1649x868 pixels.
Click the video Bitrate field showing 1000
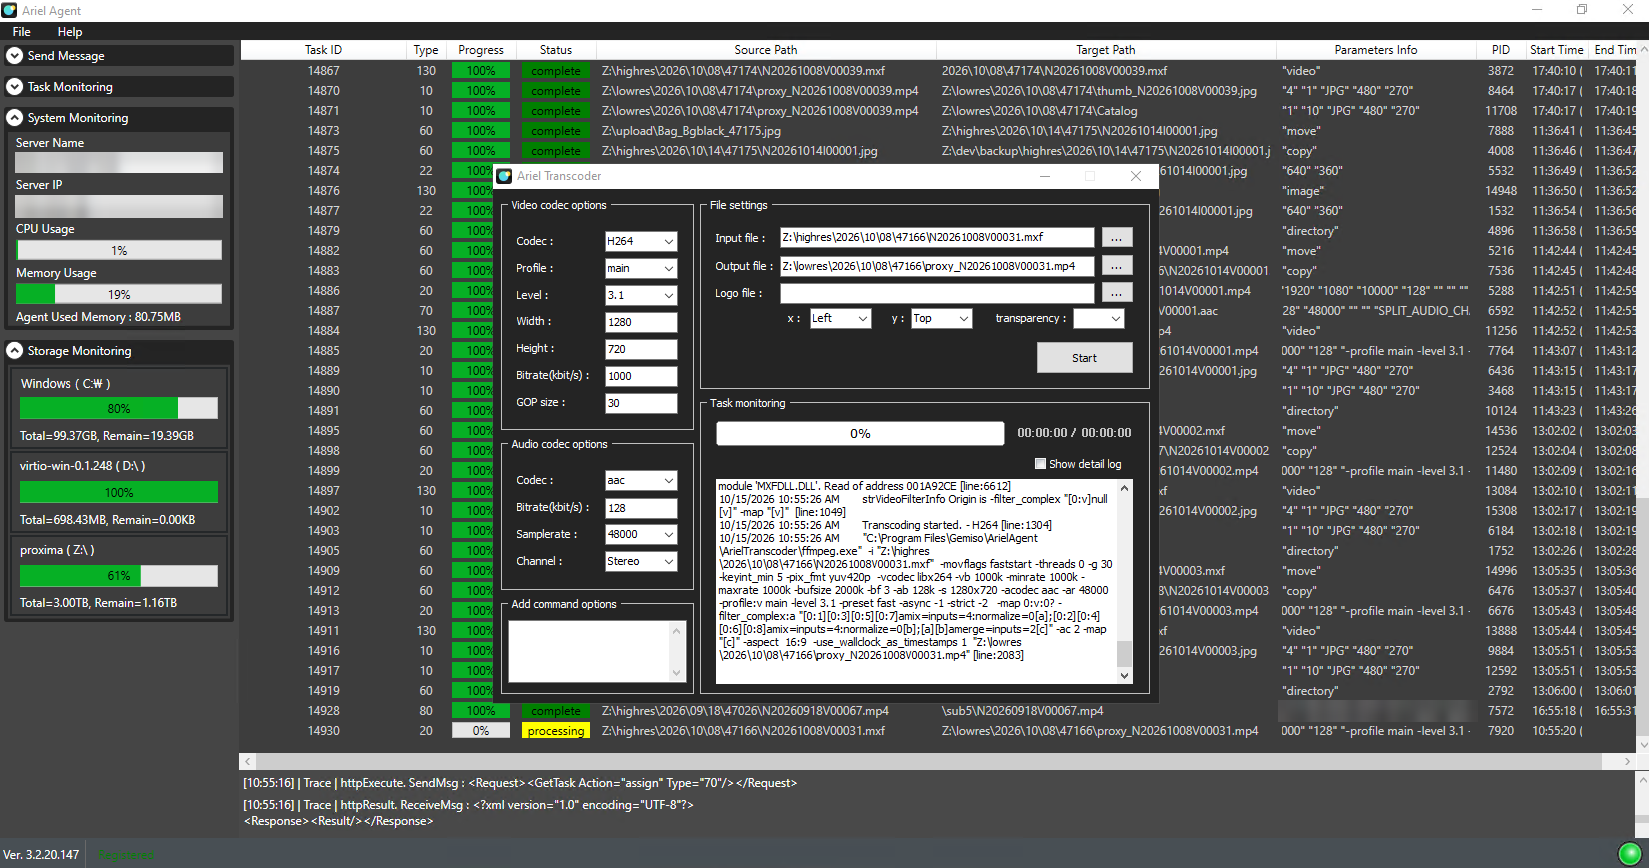pyautogui.click(x=641, y=376)
